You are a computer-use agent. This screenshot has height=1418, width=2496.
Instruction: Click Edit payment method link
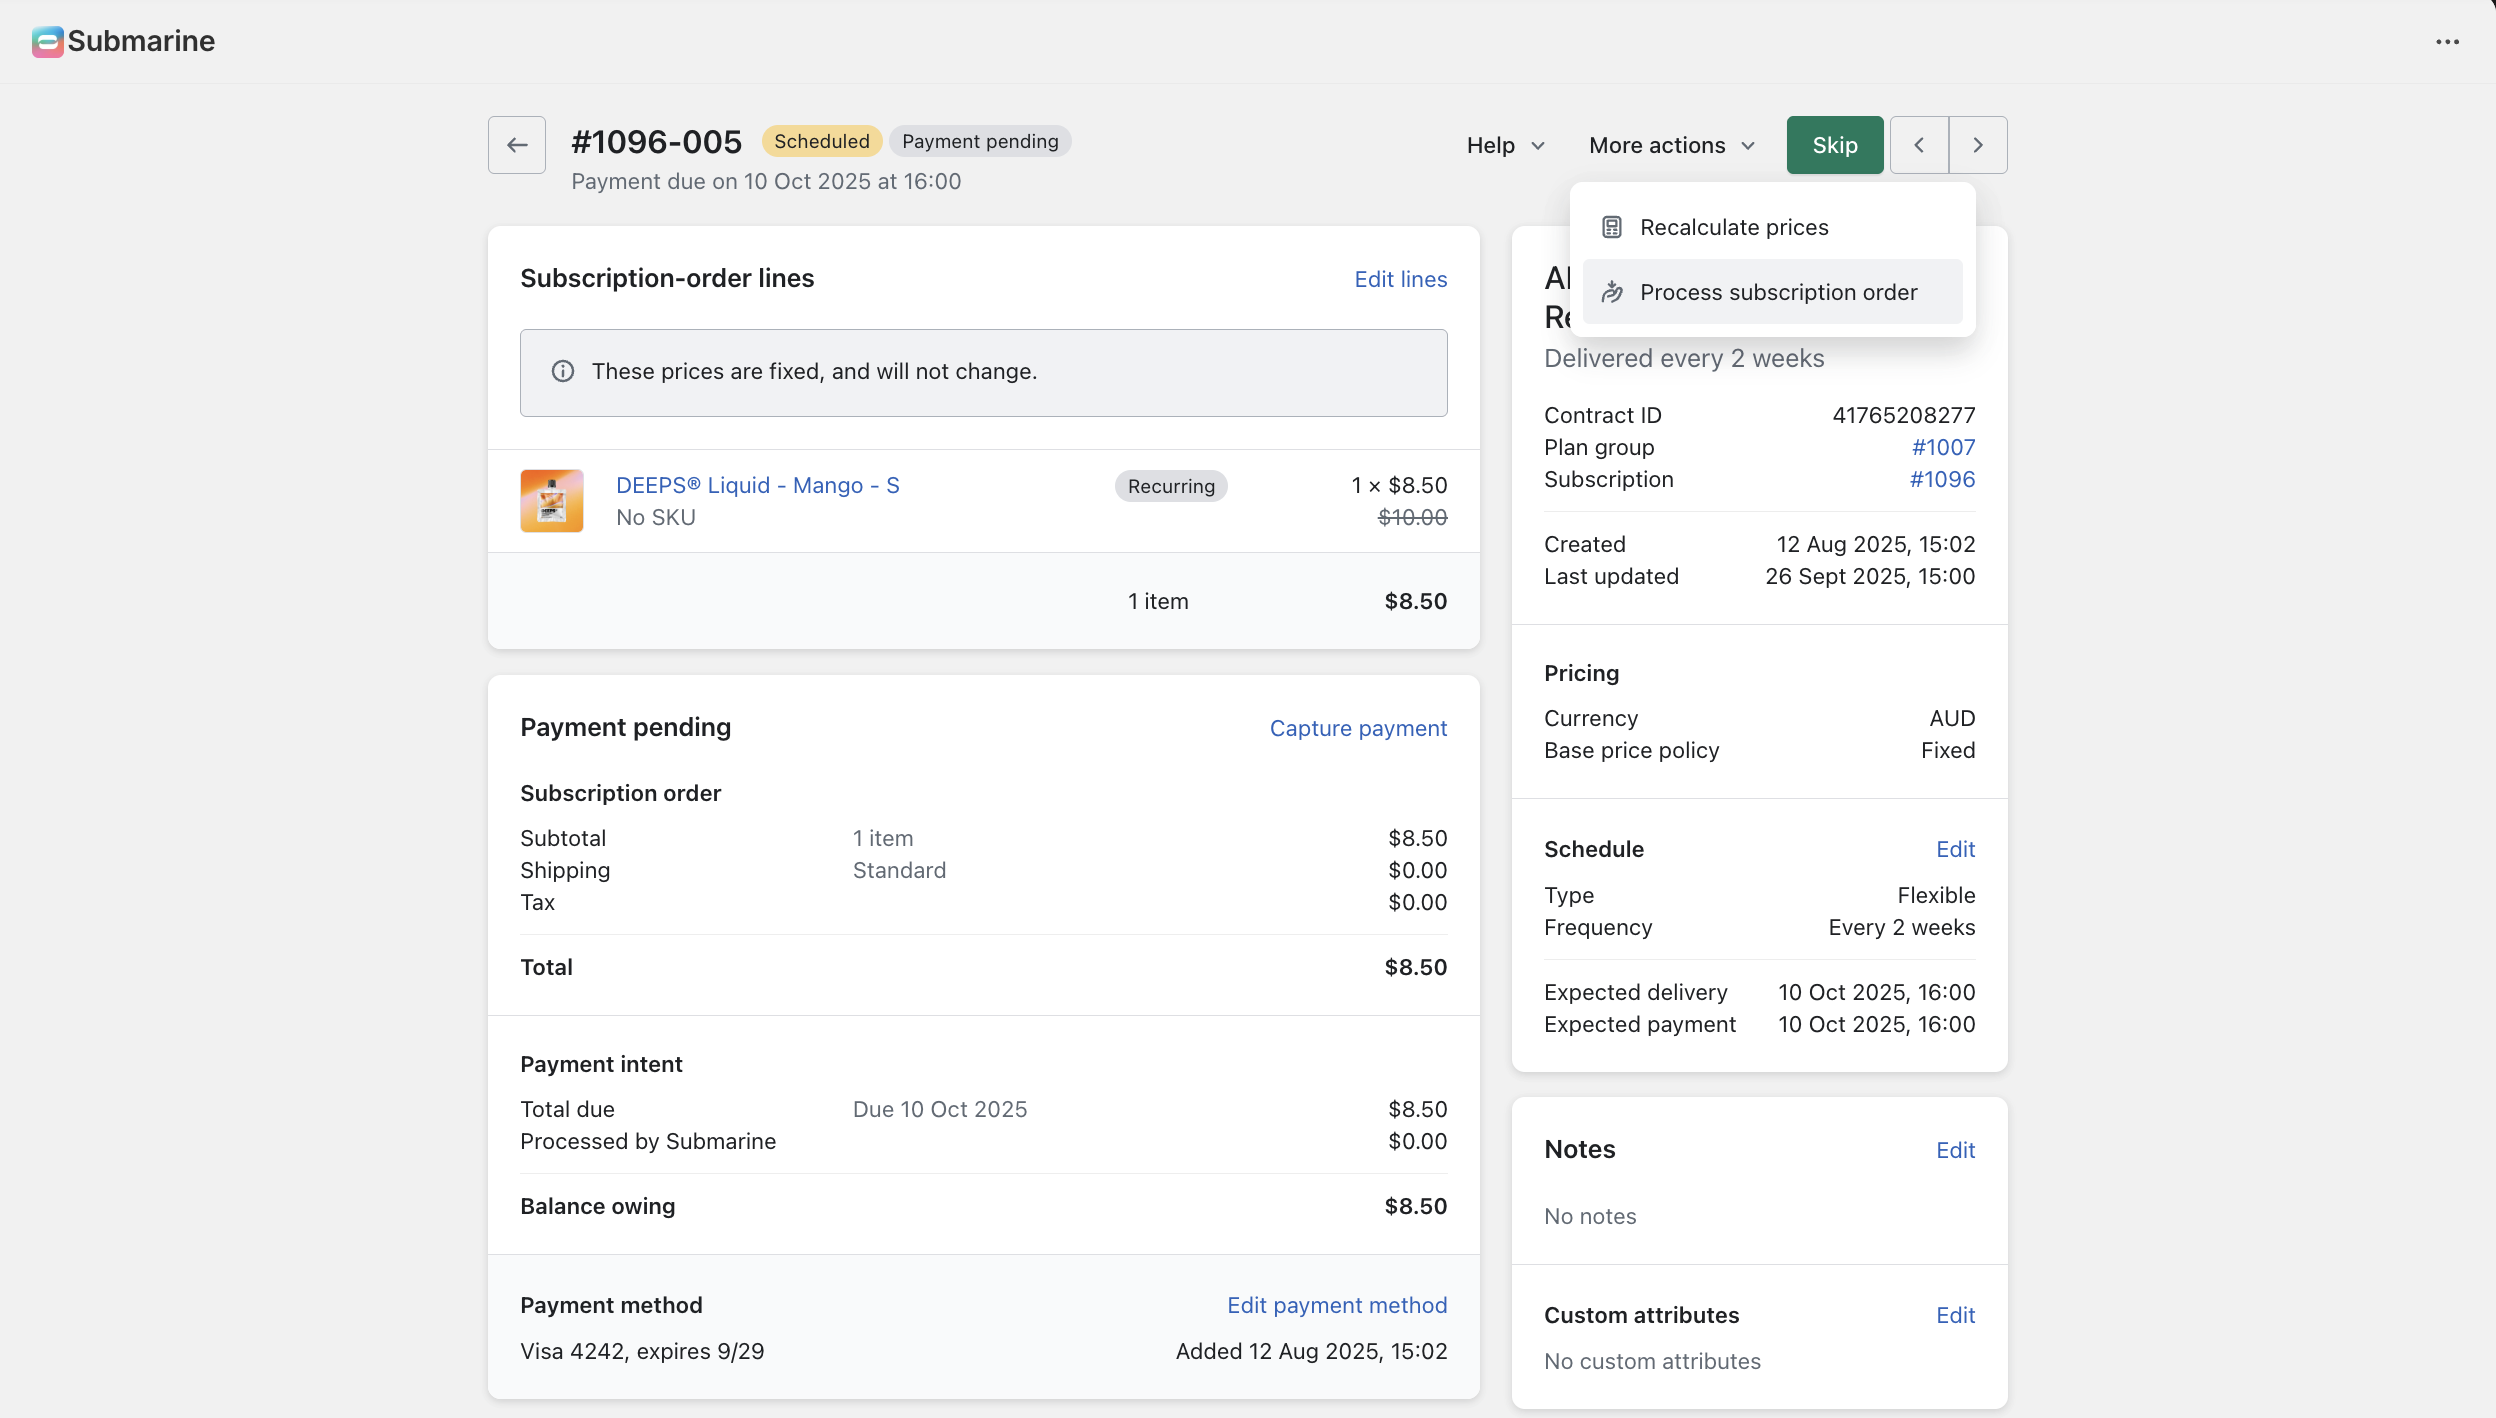(x=1336, y=1306)
